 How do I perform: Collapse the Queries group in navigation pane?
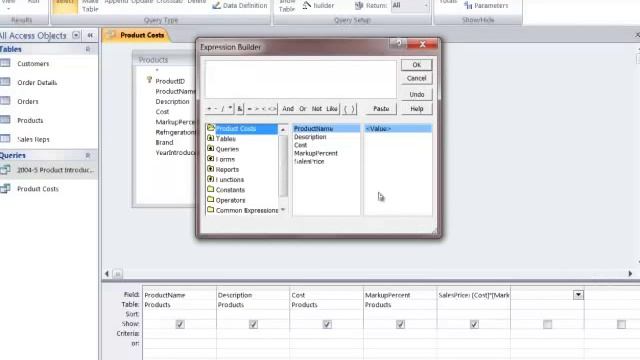click(x=88, y=156)
